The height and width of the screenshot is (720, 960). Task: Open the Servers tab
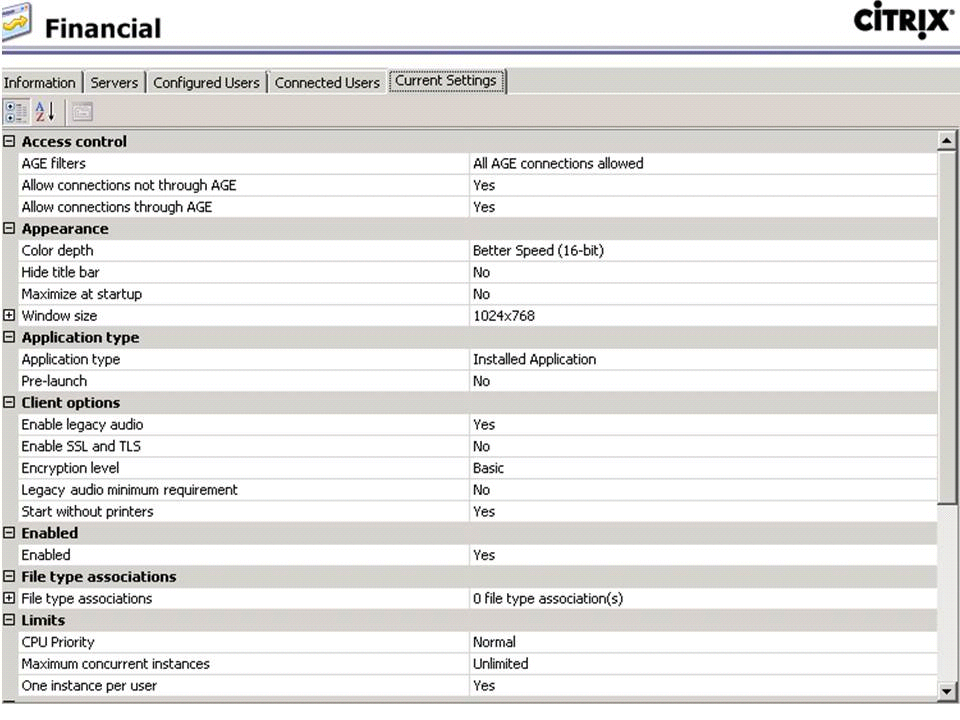coord(114,83)
